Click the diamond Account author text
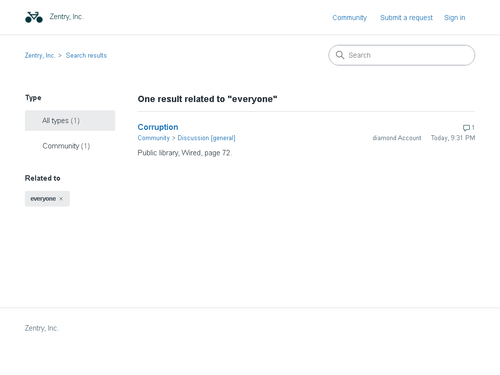 pyautogui.click(x=397, y=138)
